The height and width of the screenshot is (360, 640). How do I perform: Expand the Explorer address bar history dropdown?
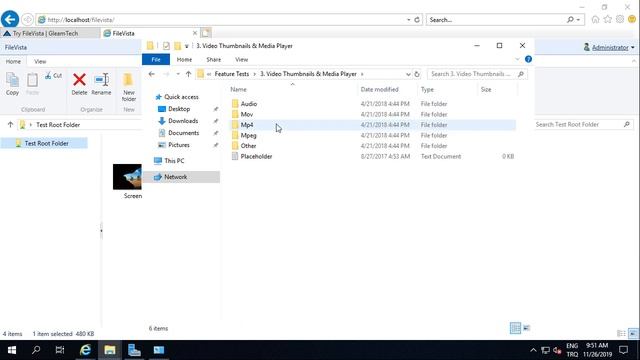click(408, 74)
